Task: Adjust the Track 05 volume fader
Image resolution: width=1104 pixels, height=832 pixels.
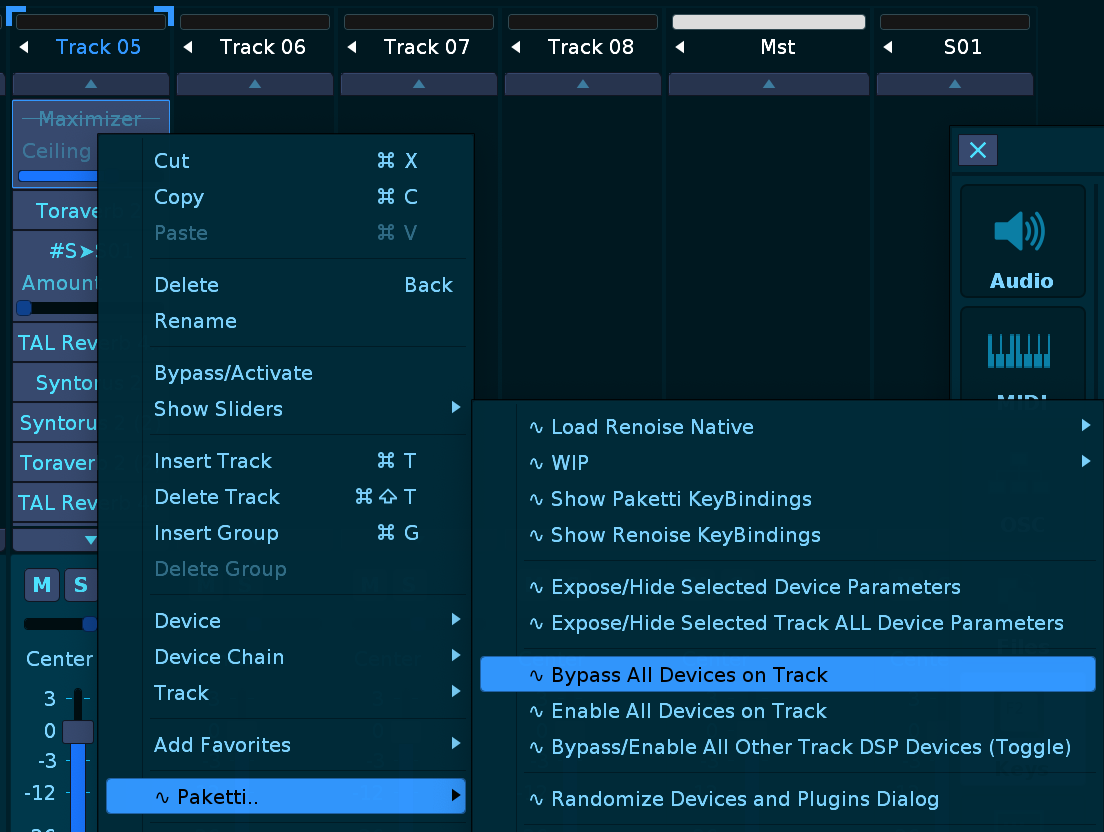Action: coord(78,731)
